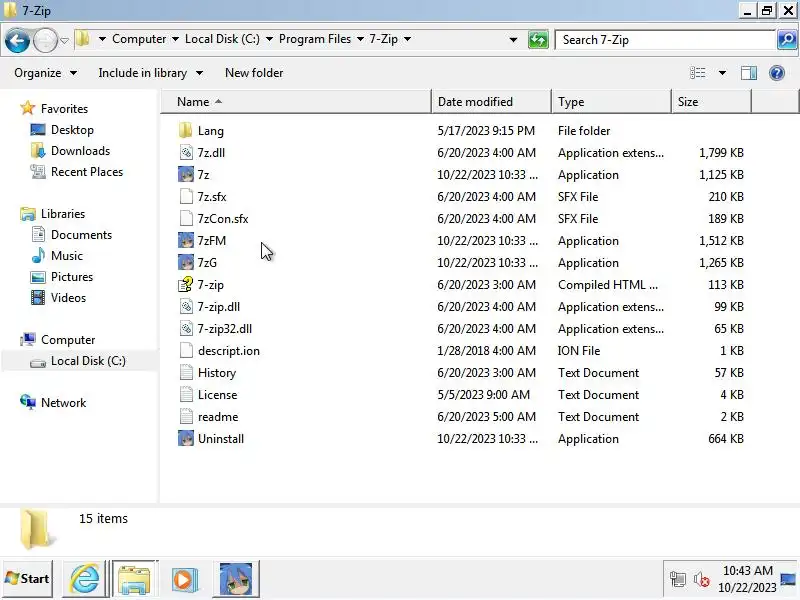Select the 7-zip compiled HTML help icon
The image size is (800, 600).
point(186,284)
